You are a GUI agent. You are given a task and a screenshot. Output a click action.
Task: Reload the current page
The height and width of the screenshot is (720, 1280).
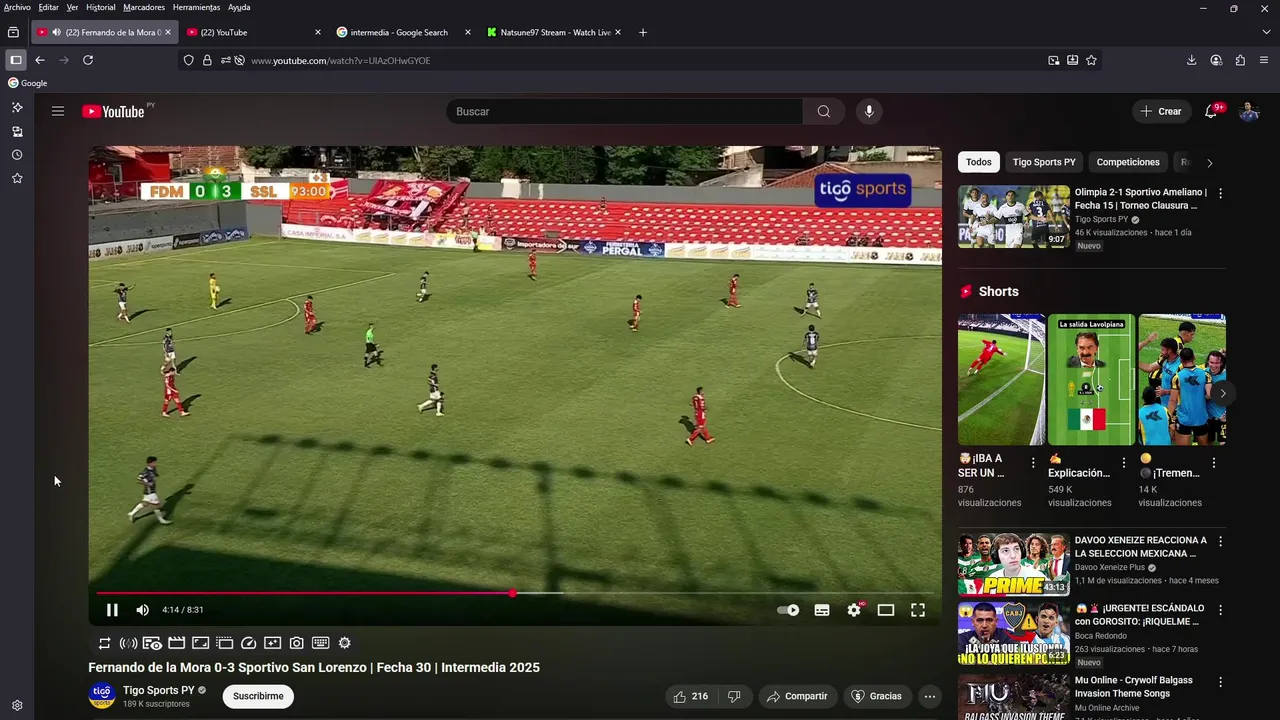click(88, 60)
